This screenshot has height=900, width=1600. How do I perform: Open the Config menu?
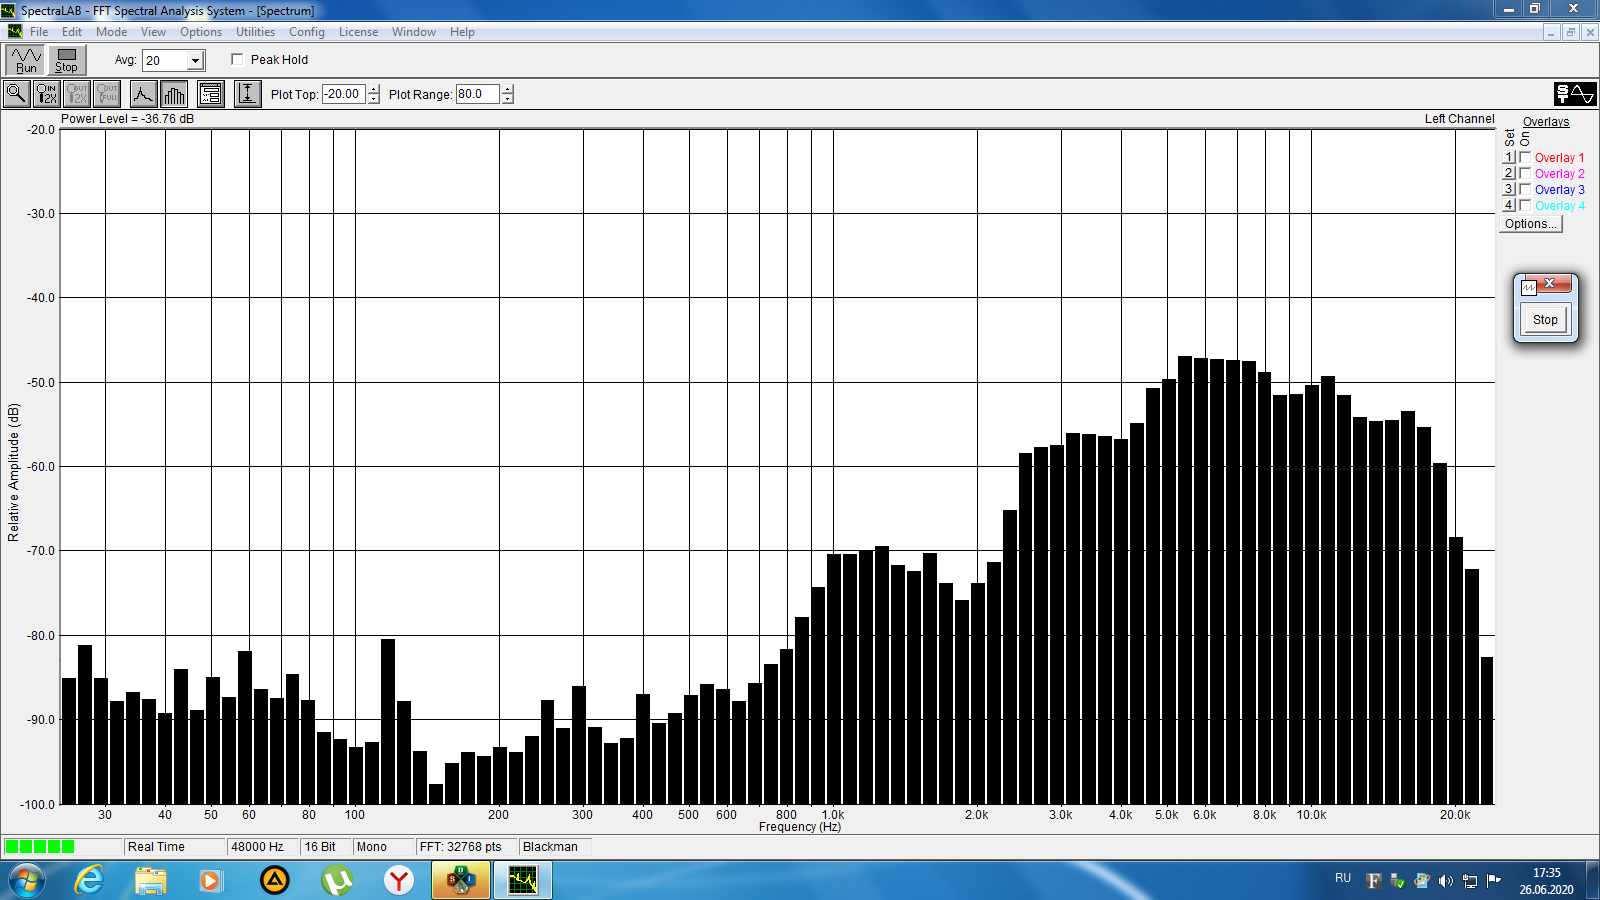coord(307,32)
